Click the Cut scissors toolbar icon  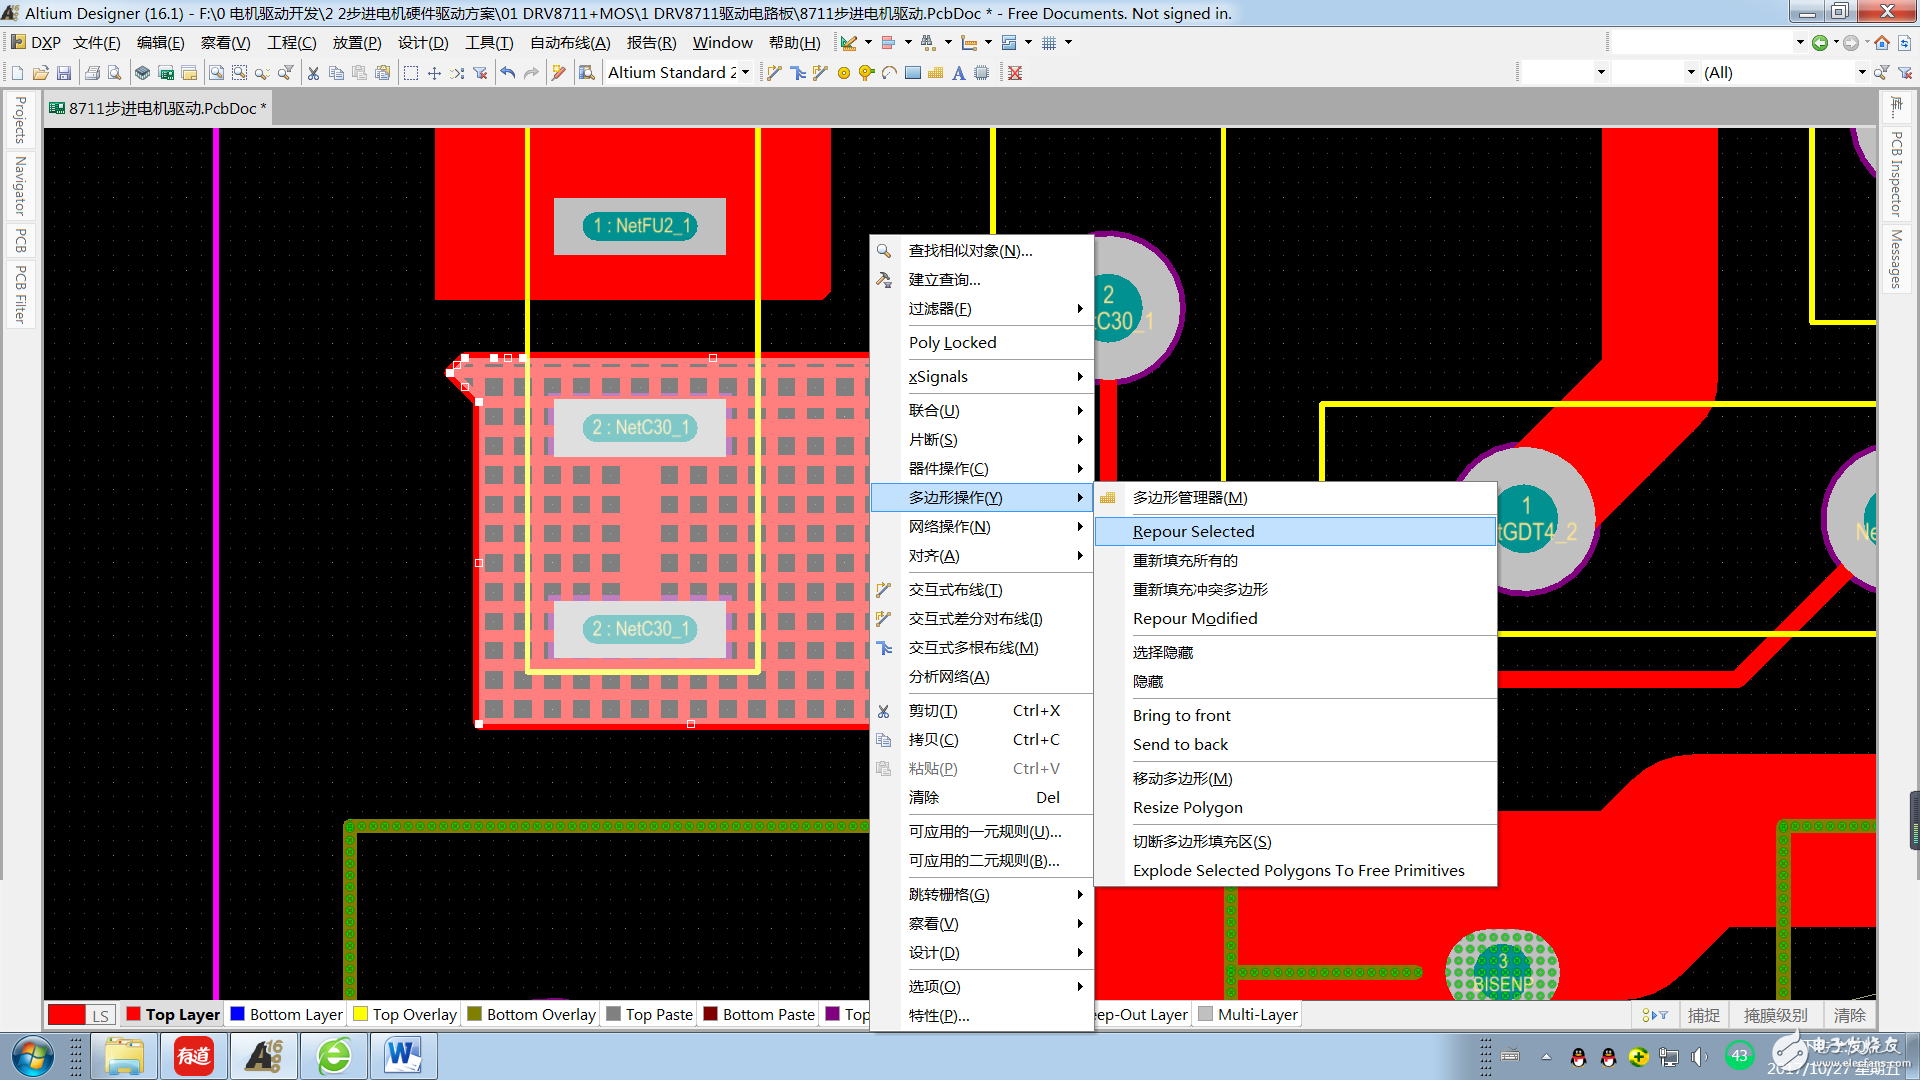coord(313,73)
